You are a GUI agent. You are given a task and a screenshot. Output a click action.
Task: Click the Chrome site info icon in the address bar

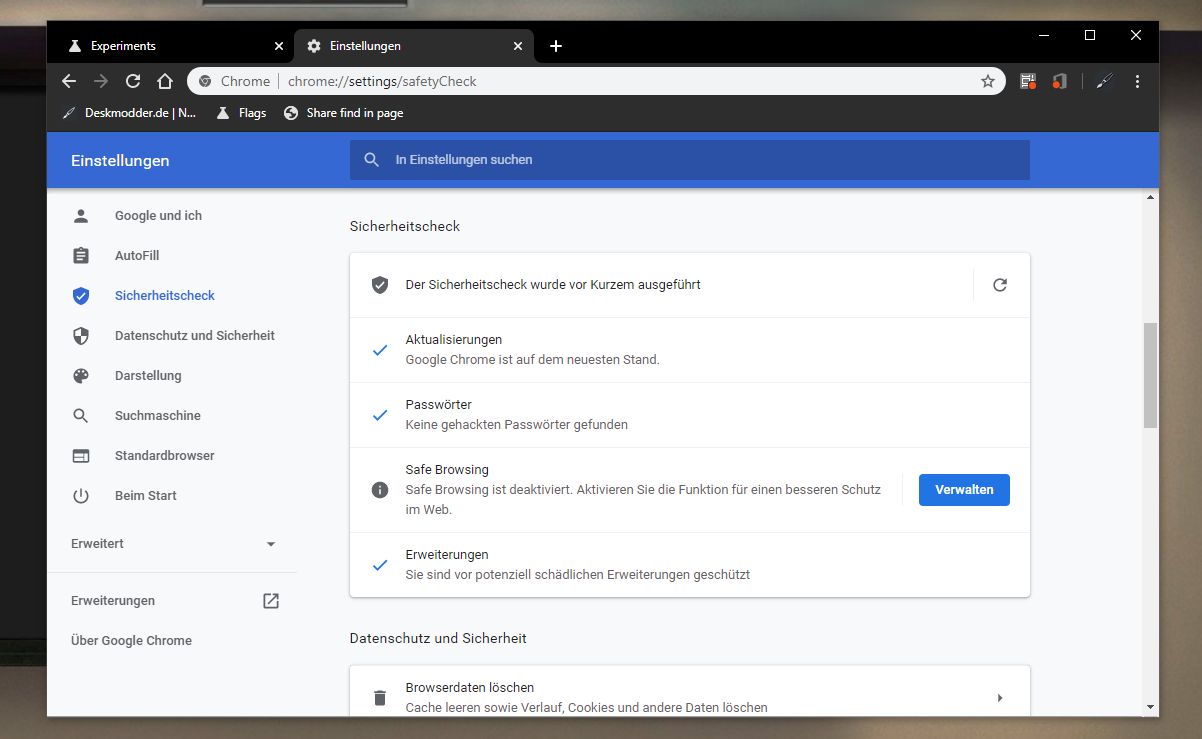(x=205, y=81)
